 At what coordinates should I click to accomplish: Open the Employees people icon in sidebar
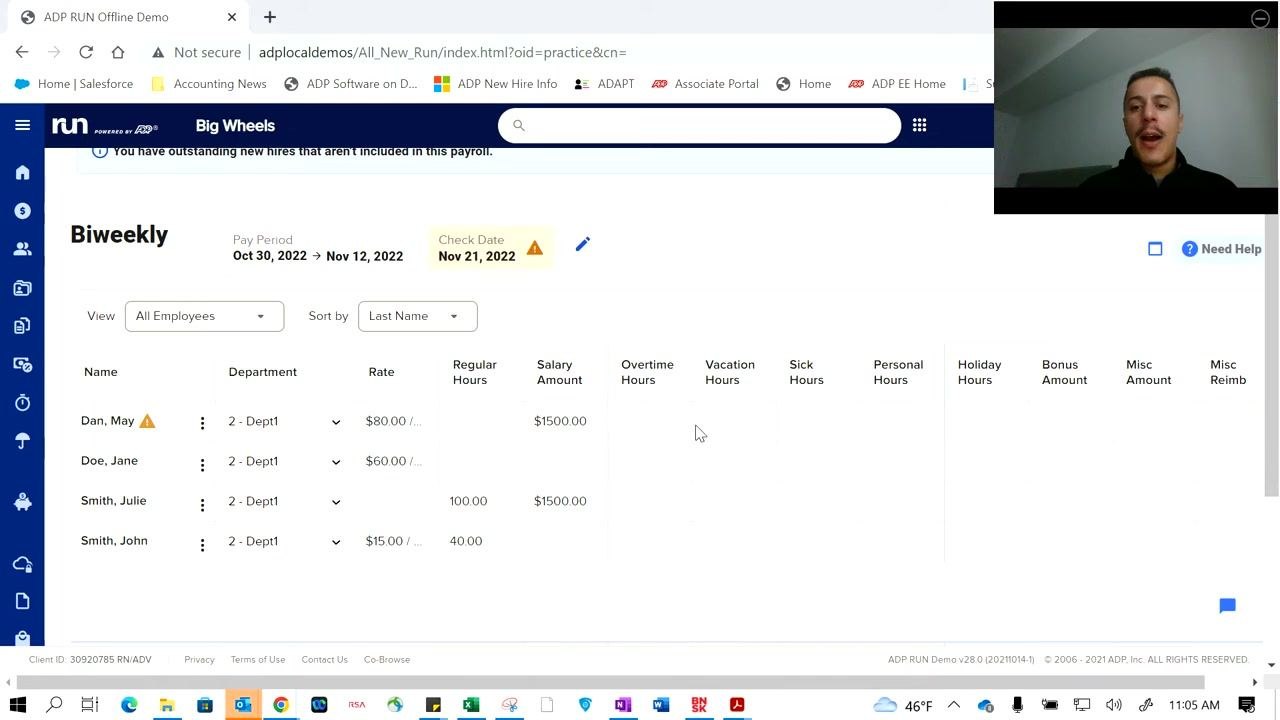click(x=22, y=249)
